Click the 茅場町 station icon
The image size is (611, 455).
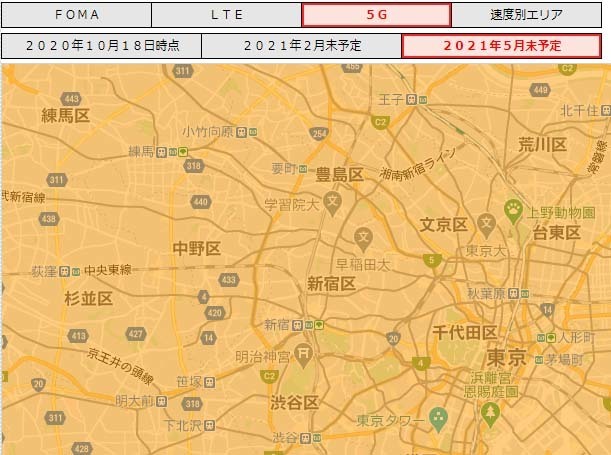click(539, 360)
